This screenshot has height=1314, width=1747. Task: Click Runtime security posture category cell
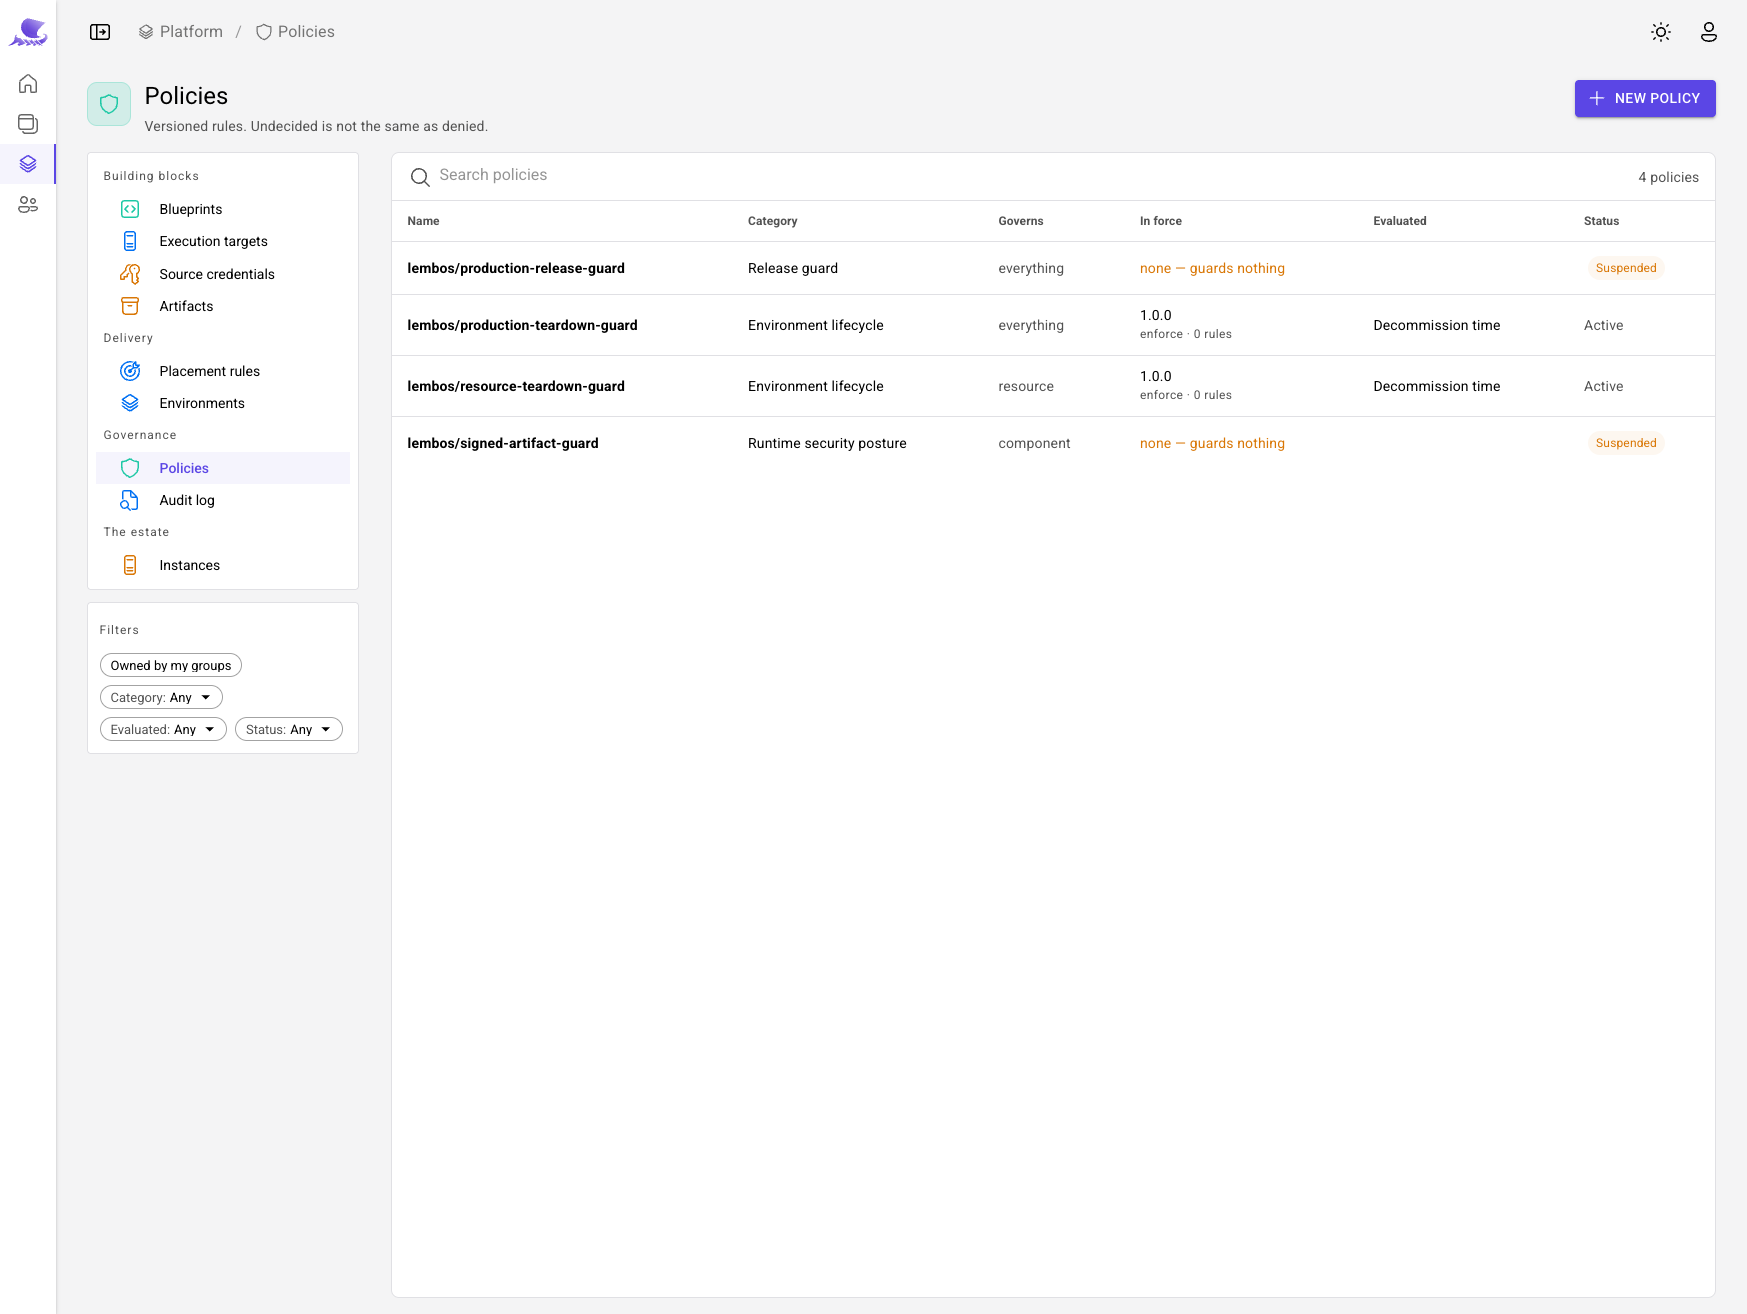827,443
